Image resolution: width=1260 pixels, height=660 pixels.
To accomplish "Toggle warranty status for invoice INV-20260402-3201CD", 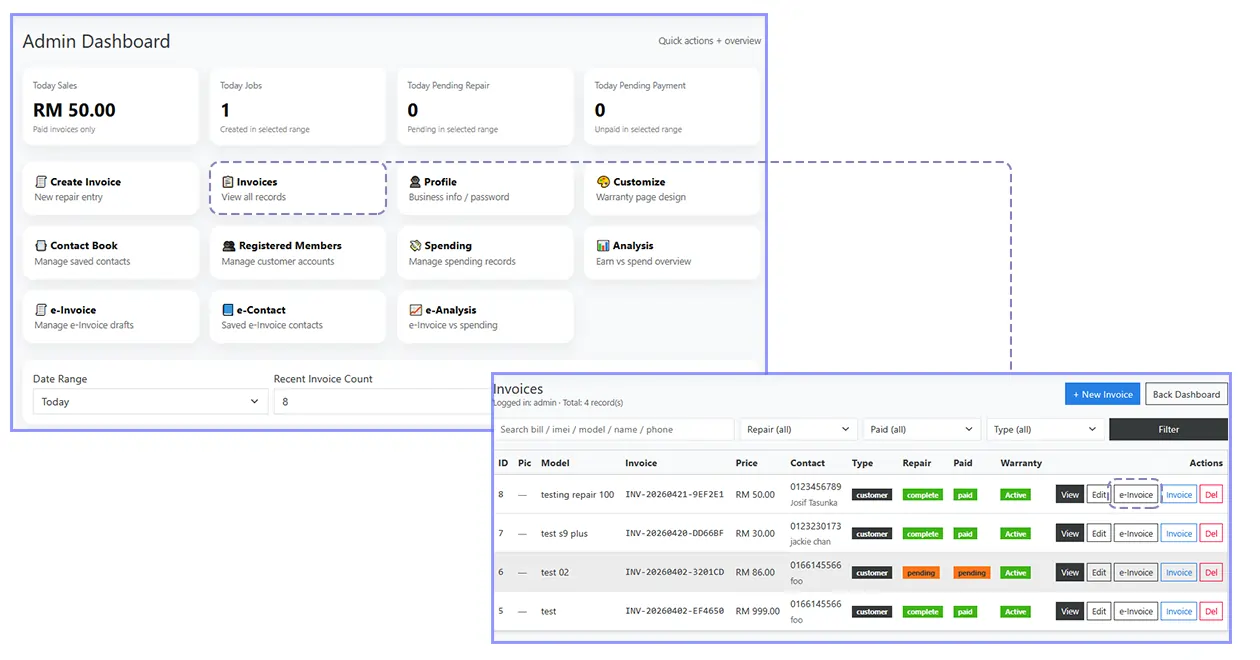I will click(x=1015, y=572).
